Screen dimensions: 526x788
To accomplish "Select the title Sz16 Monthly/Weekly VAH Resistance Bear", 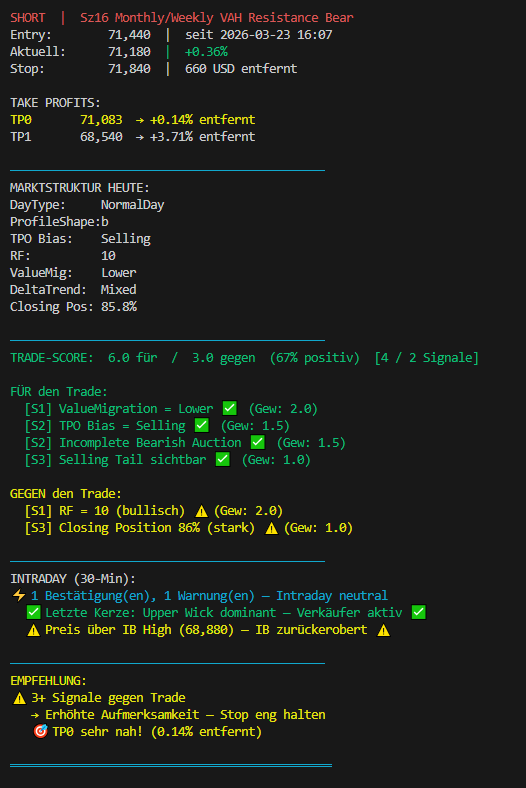I will pyautogui.click(x=217, y=18).
